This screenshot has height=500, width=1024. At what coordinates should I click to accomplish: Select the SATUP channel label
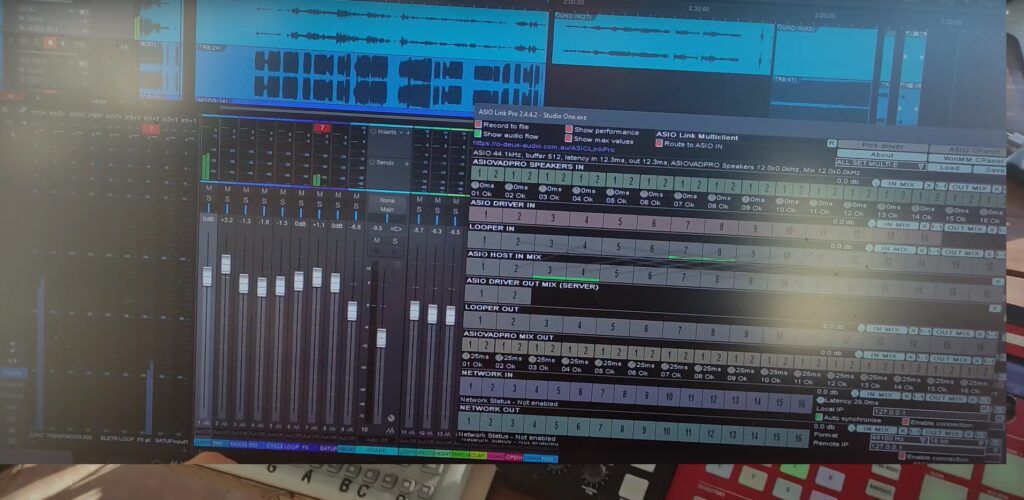pyautogui.click(x=328, y=448)
